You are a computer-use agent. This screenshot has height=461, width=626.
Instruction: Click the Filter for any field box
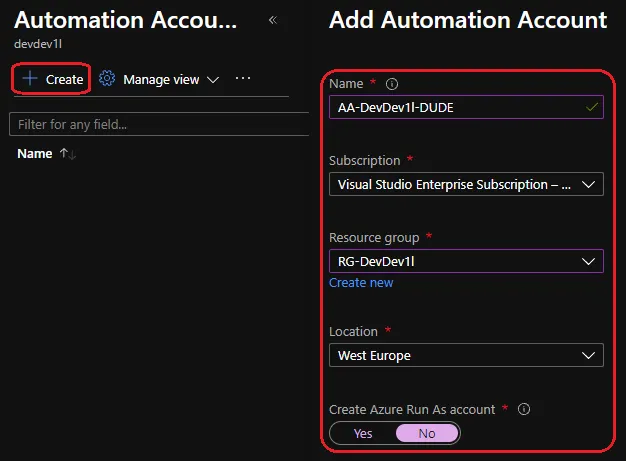[x=158, y=125]
